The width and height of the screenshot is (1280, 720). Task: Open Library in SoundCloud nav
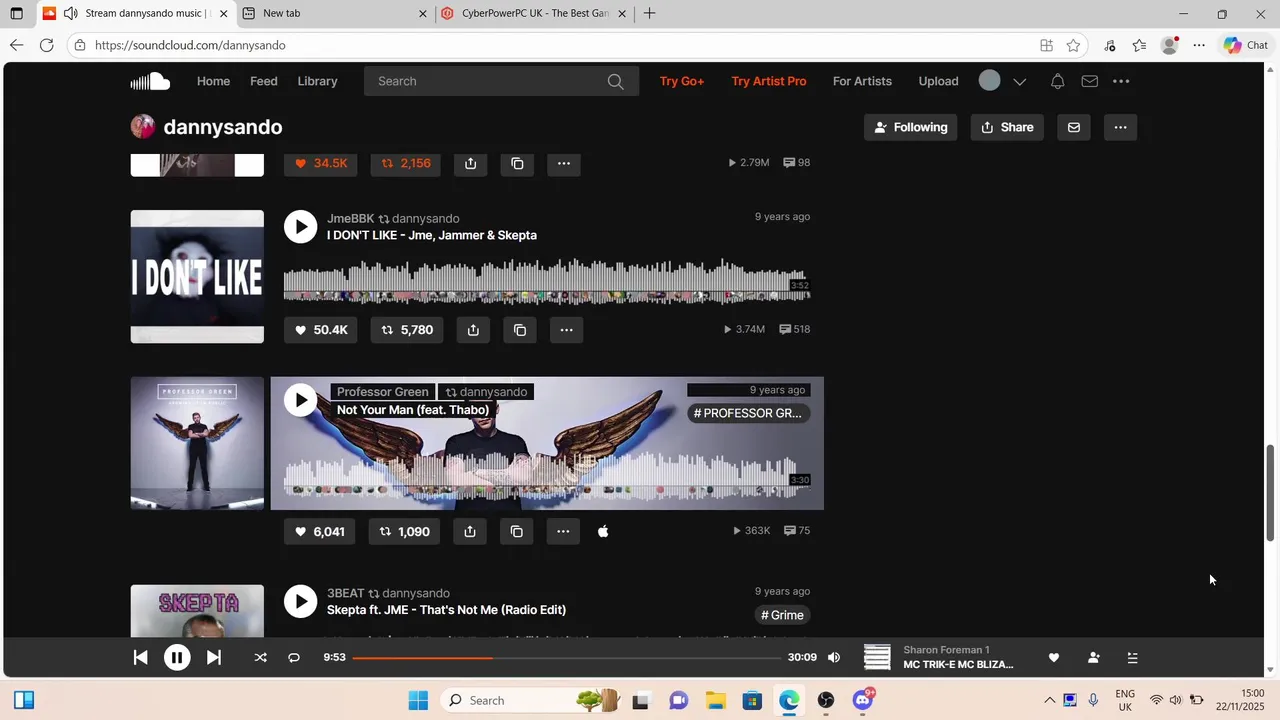317,81
